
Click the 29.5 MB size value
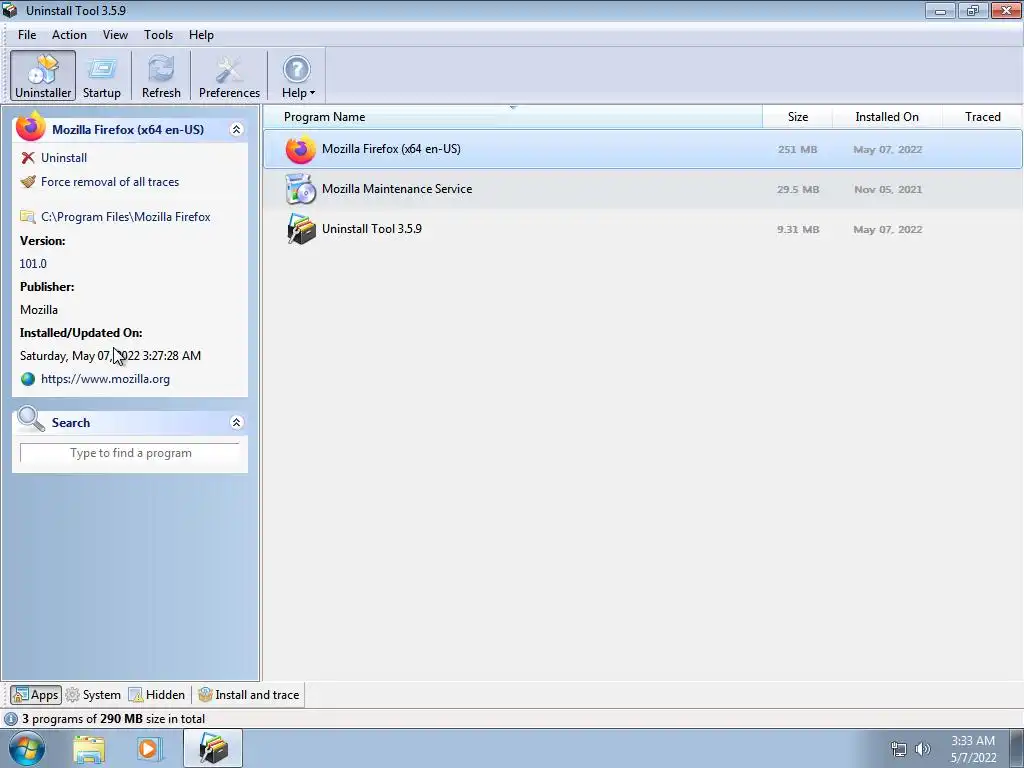(797, 189)
